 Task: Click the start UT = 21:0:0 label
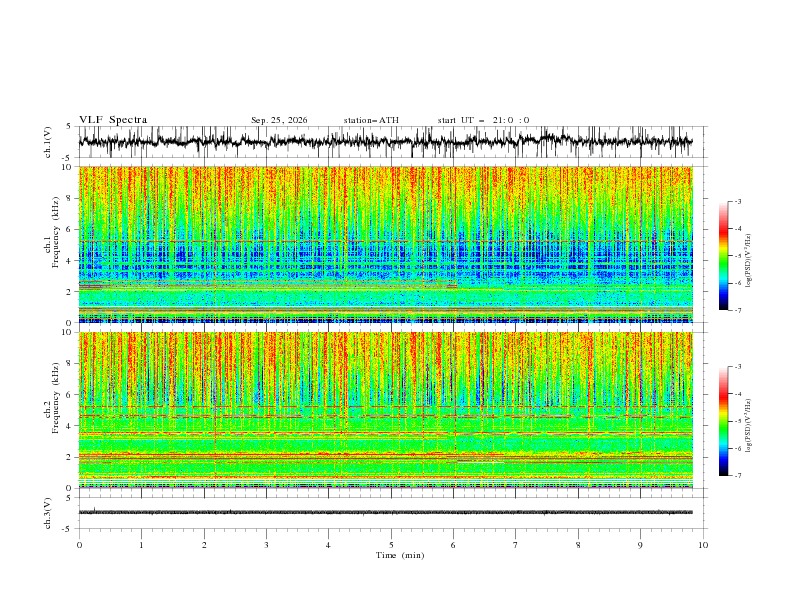click(x=483, y=120)
